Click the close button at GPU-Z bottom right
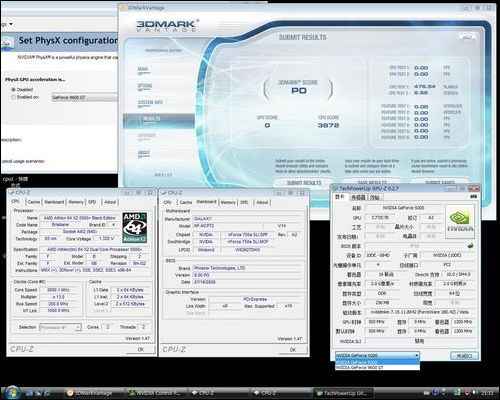This screenshot has height=400, width=500. tap(465, 356)
